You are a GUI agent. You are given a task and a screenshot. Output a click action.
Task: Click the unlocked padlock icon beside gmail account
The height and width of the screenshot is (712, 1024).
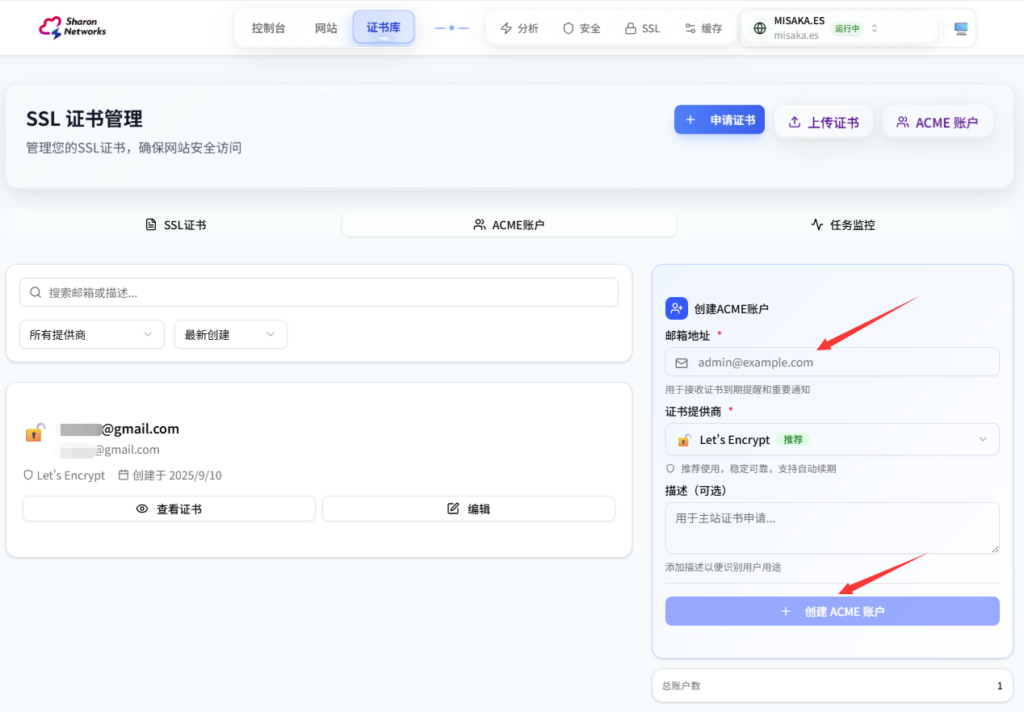point(35,432)
